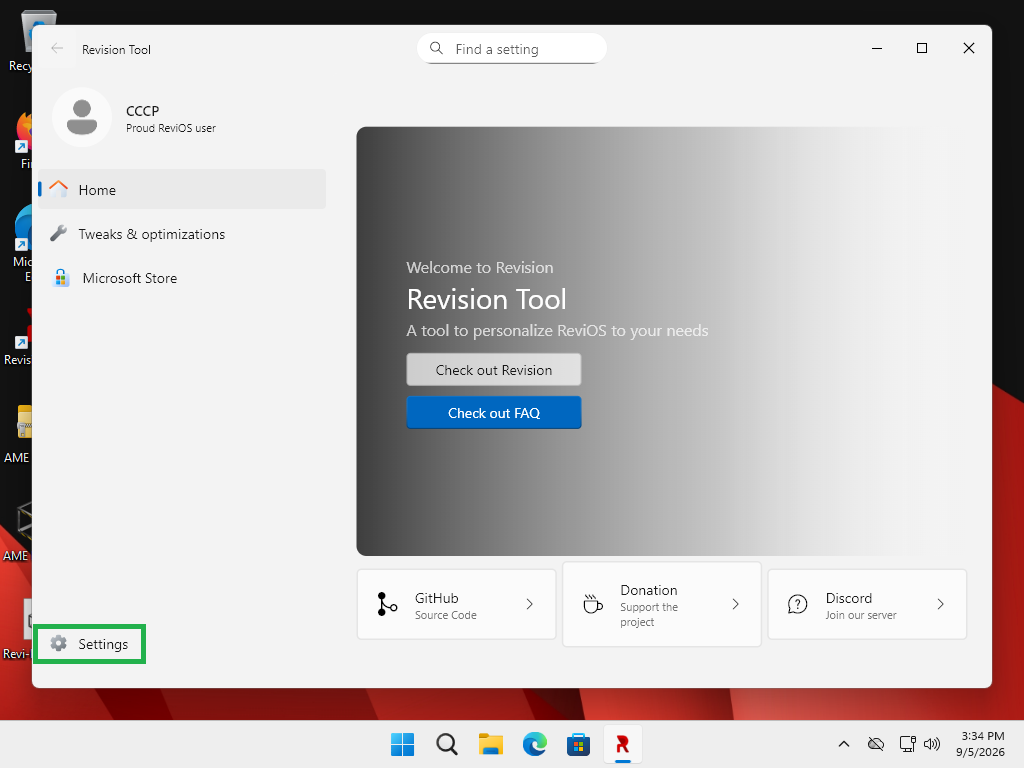Viewport: 1024px width, 768px height.
Task: Click the 'Proud ReviOS user' text
Action: [170, 128]
